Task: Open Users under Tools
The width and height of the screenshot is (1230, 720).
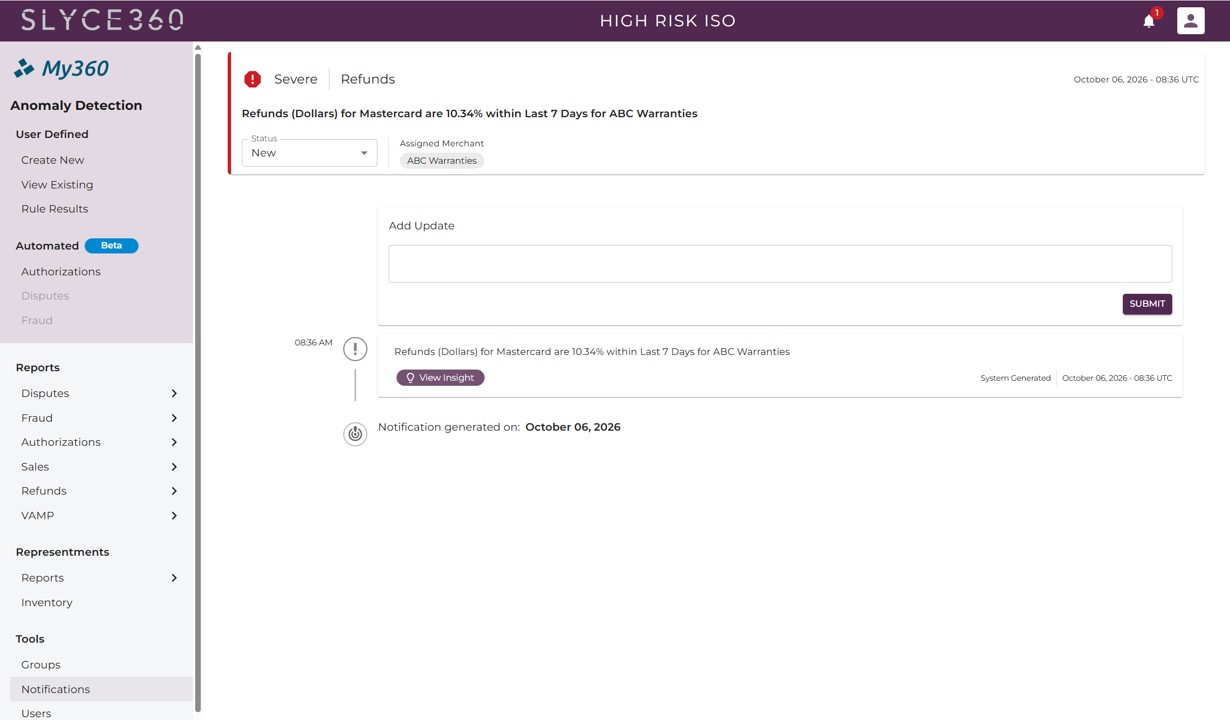Action: tap(36, 713)
